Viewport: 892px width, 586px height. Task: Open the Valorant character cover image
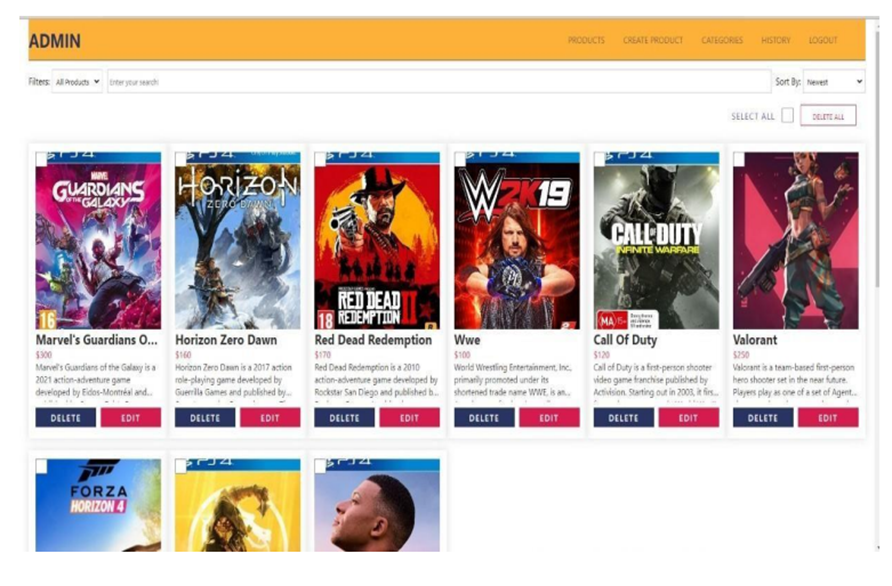coord(796,241)
